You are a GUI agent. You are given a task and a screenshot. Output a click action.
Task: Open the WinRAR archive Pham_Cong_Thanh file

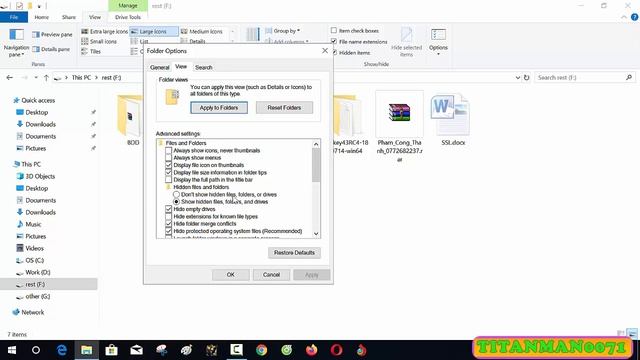(x=399, y=126)
